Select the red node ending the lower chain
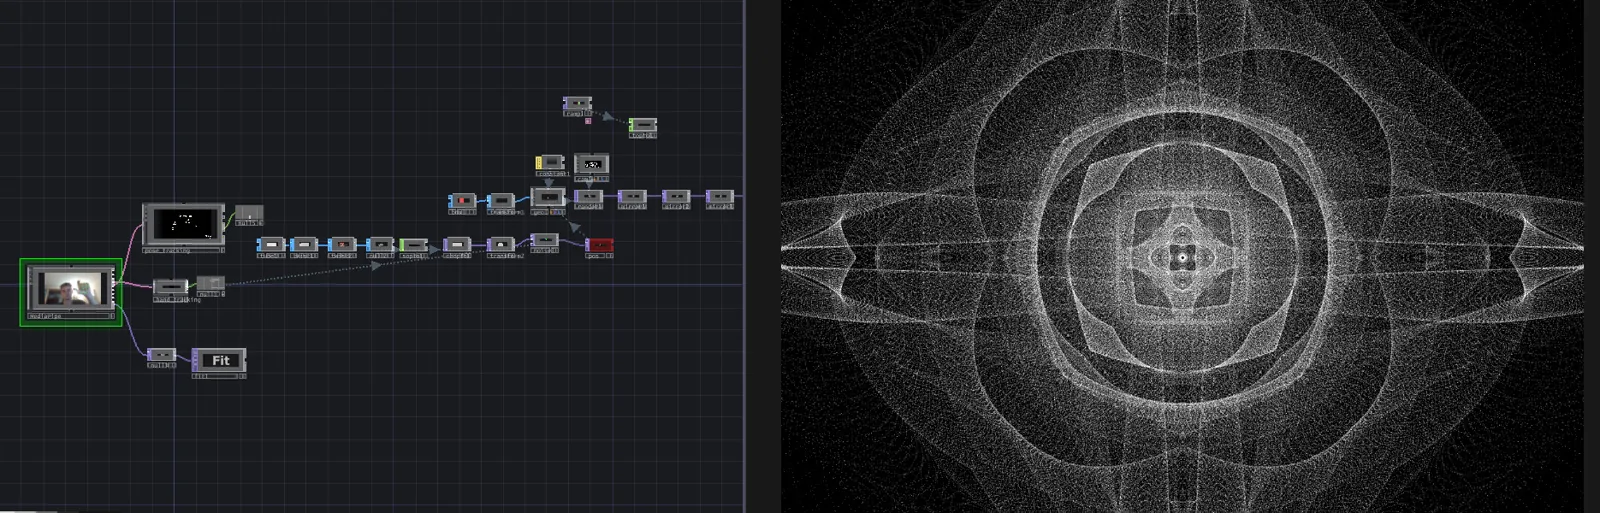This screenshot has height=513, width=1600. click(x=599, y=247)
